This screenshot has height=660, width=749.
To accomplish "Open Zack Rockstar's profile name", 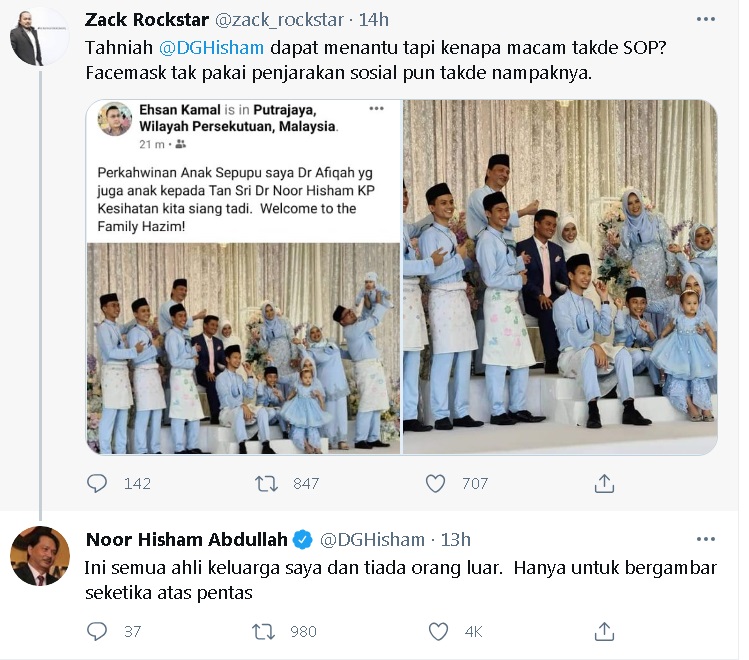I will (147, 20).
